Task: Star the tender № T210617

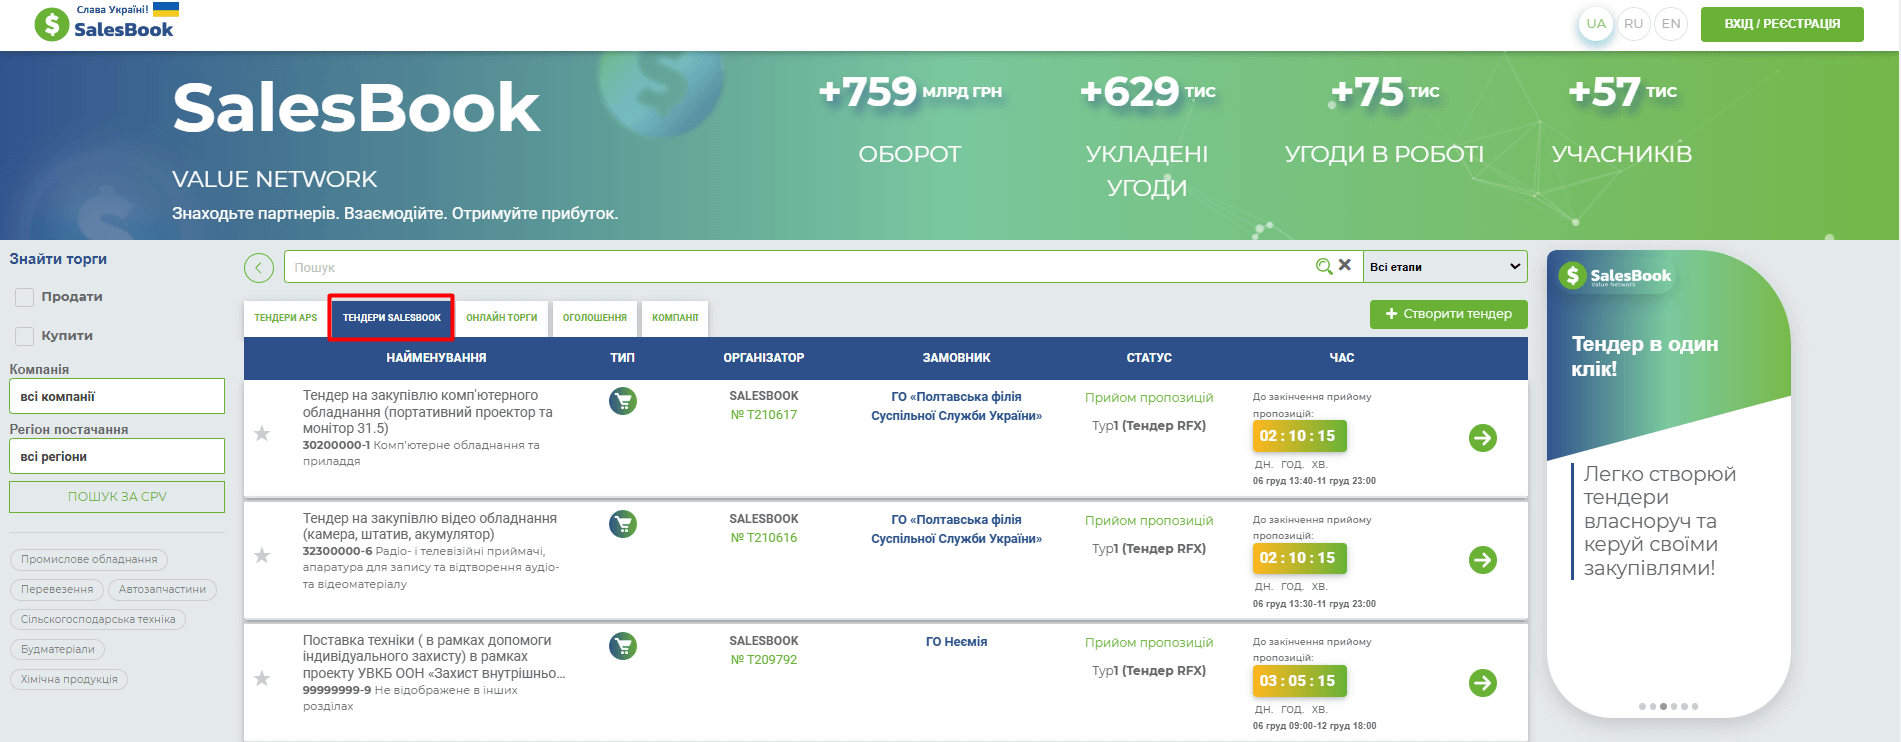Action: pos(262,433)
